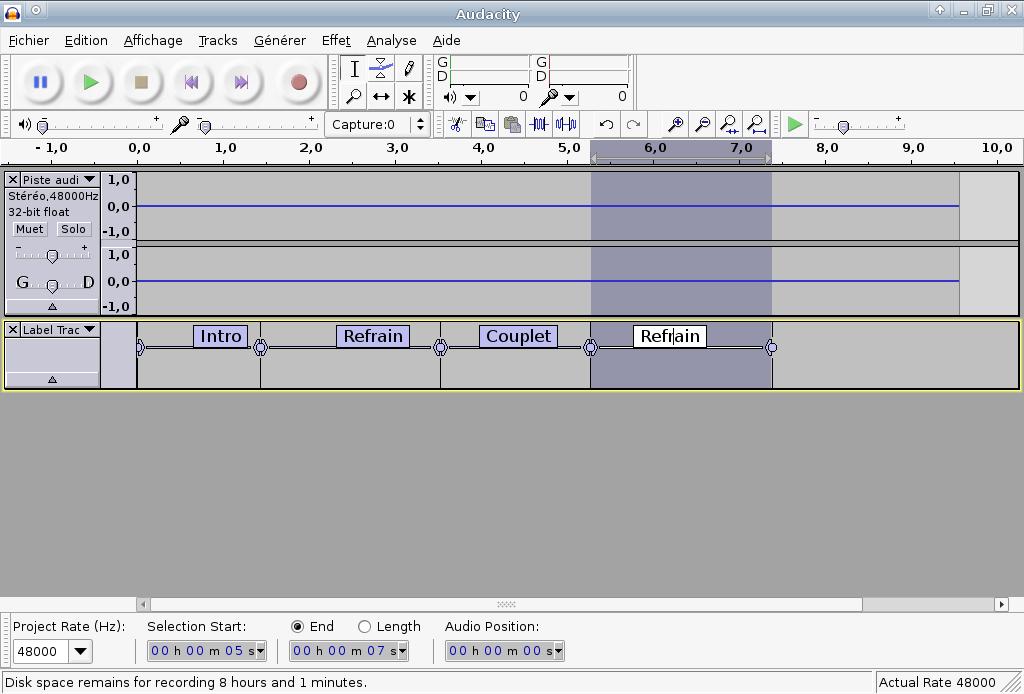Click the Intro label on label track
Image resolution: width=1024 pixels, height=694 pixels.
point(221,337)
